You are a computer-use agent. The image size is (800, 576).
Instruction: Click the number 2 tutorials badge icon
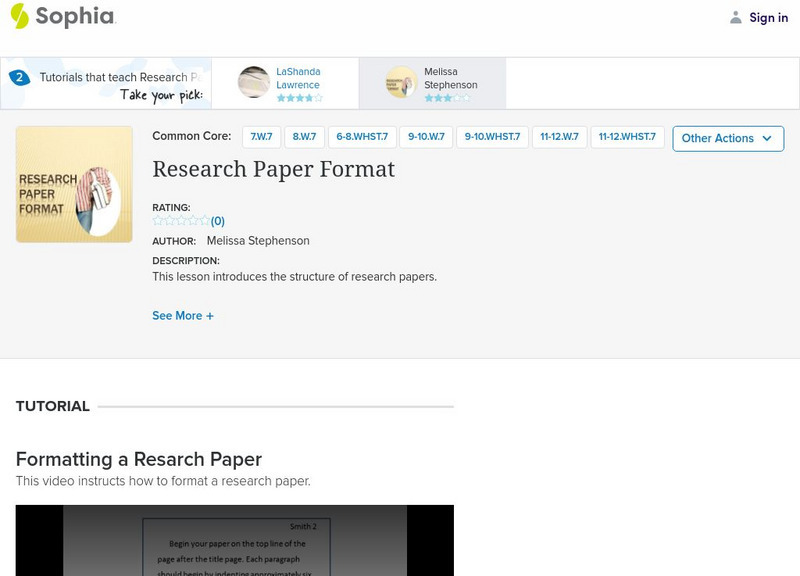(19, 77)
